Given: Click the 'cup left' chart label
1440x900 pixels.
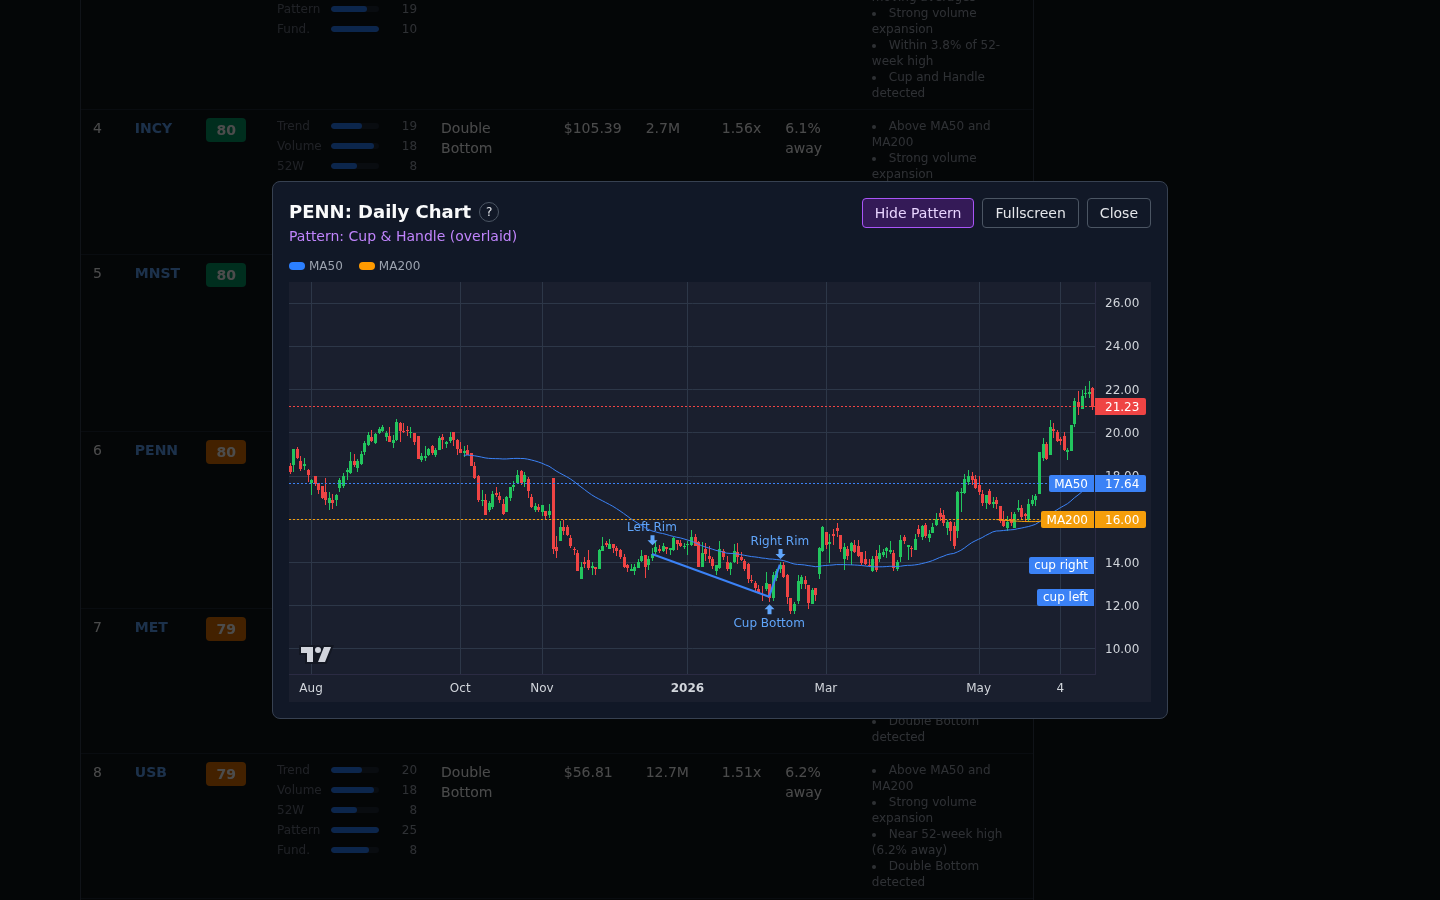Looking at the screenshot, I should (1065, 597).
